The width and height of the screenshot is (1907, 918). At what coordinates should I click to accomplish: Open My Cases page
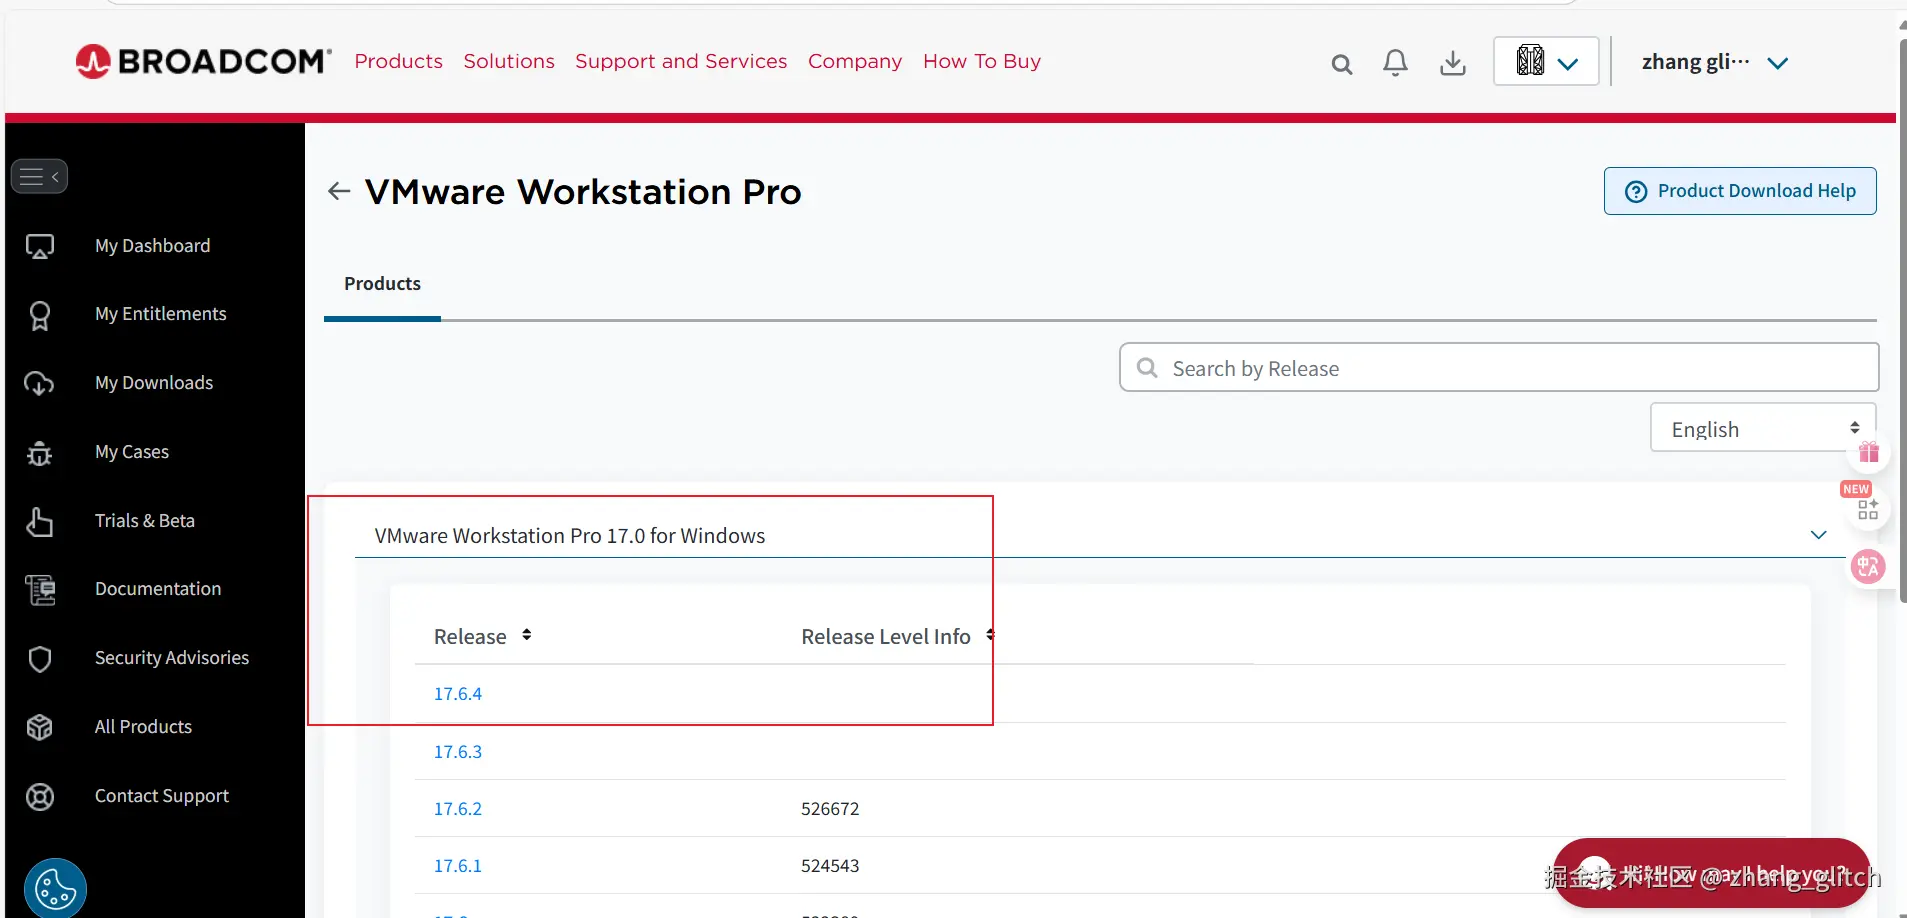pyautogui.click(x=132, y=452)
